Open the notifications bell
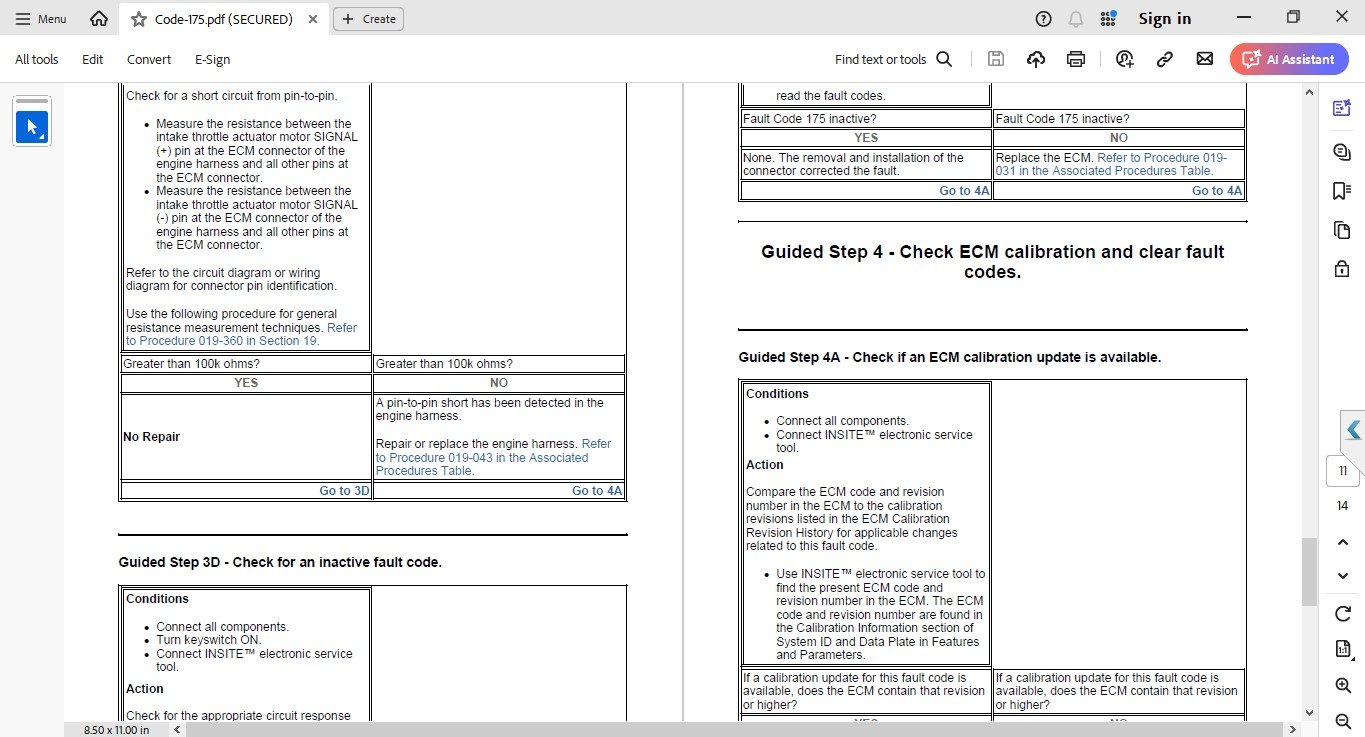The height and width of the screenshot is (737, 1365). tap(1076, 18)
